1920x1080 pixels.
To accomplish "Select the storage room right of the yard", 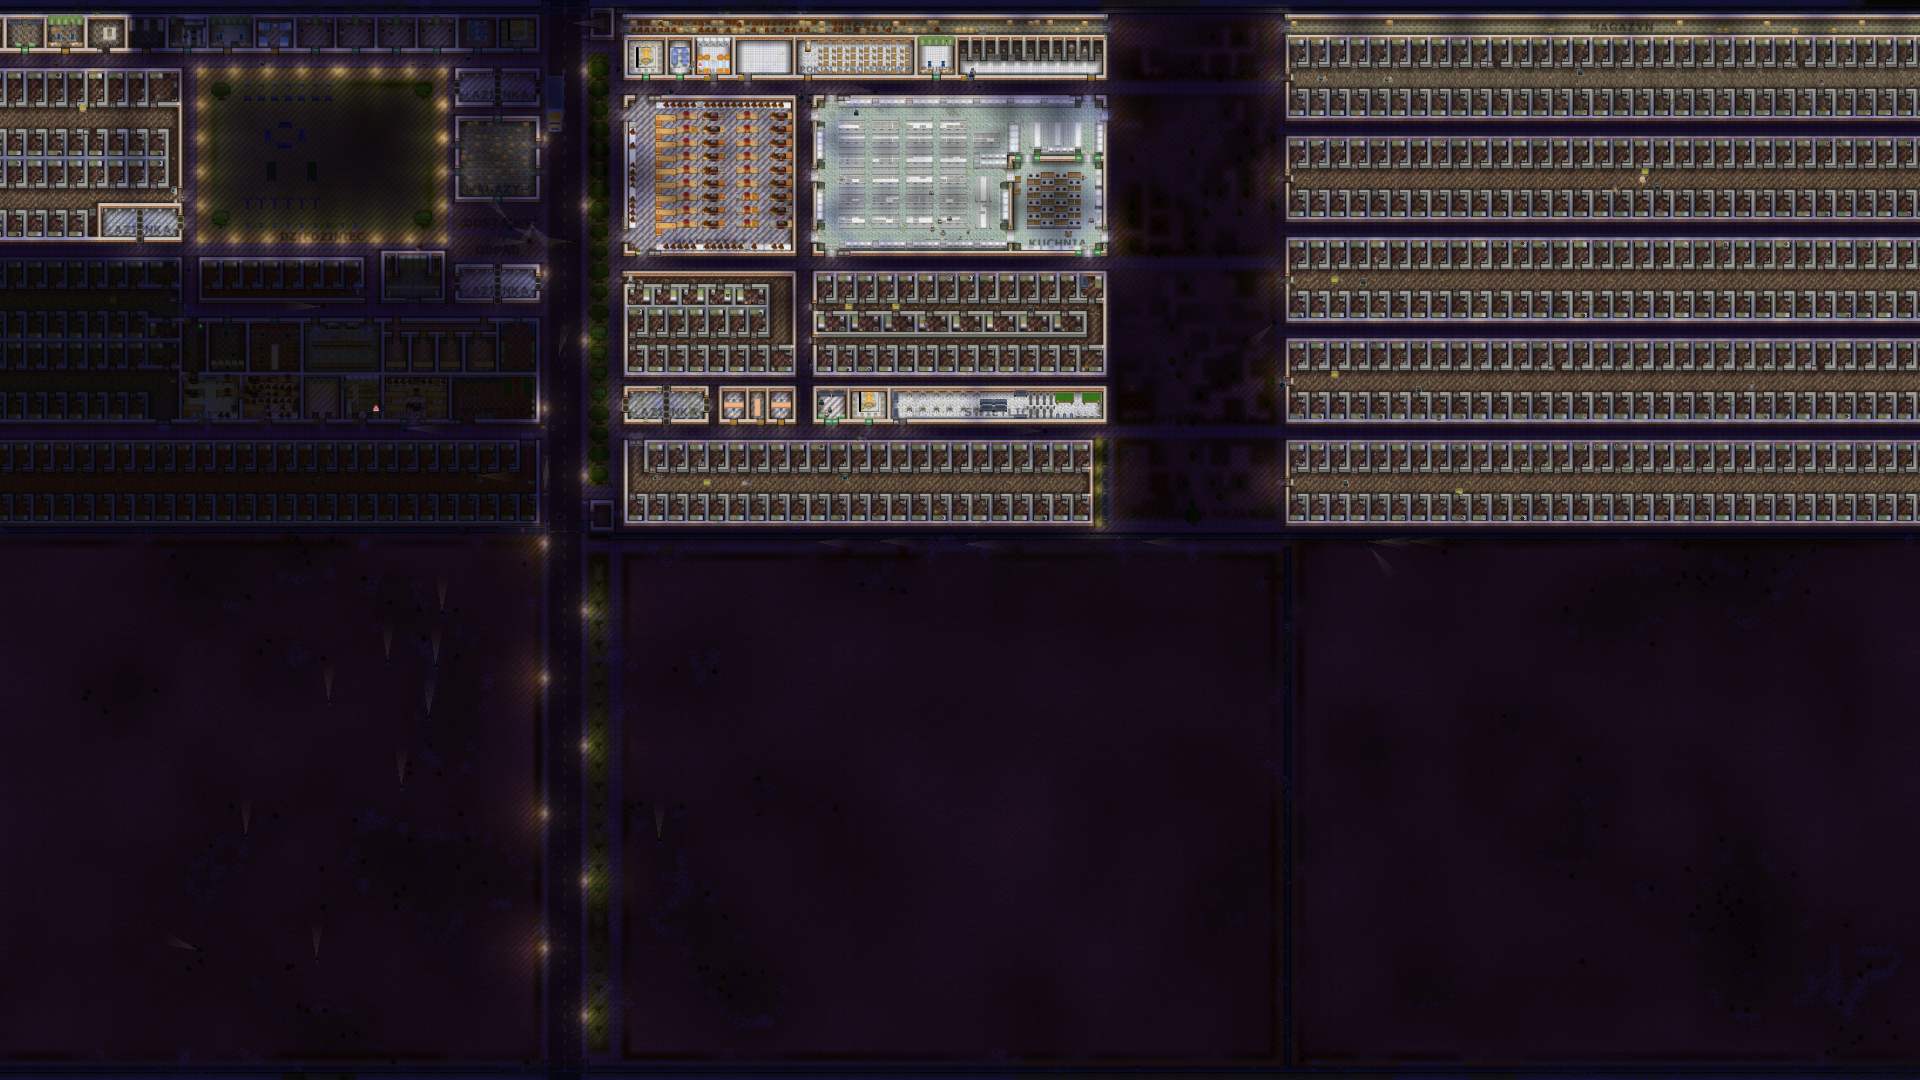I will click(x=497, y=158).
